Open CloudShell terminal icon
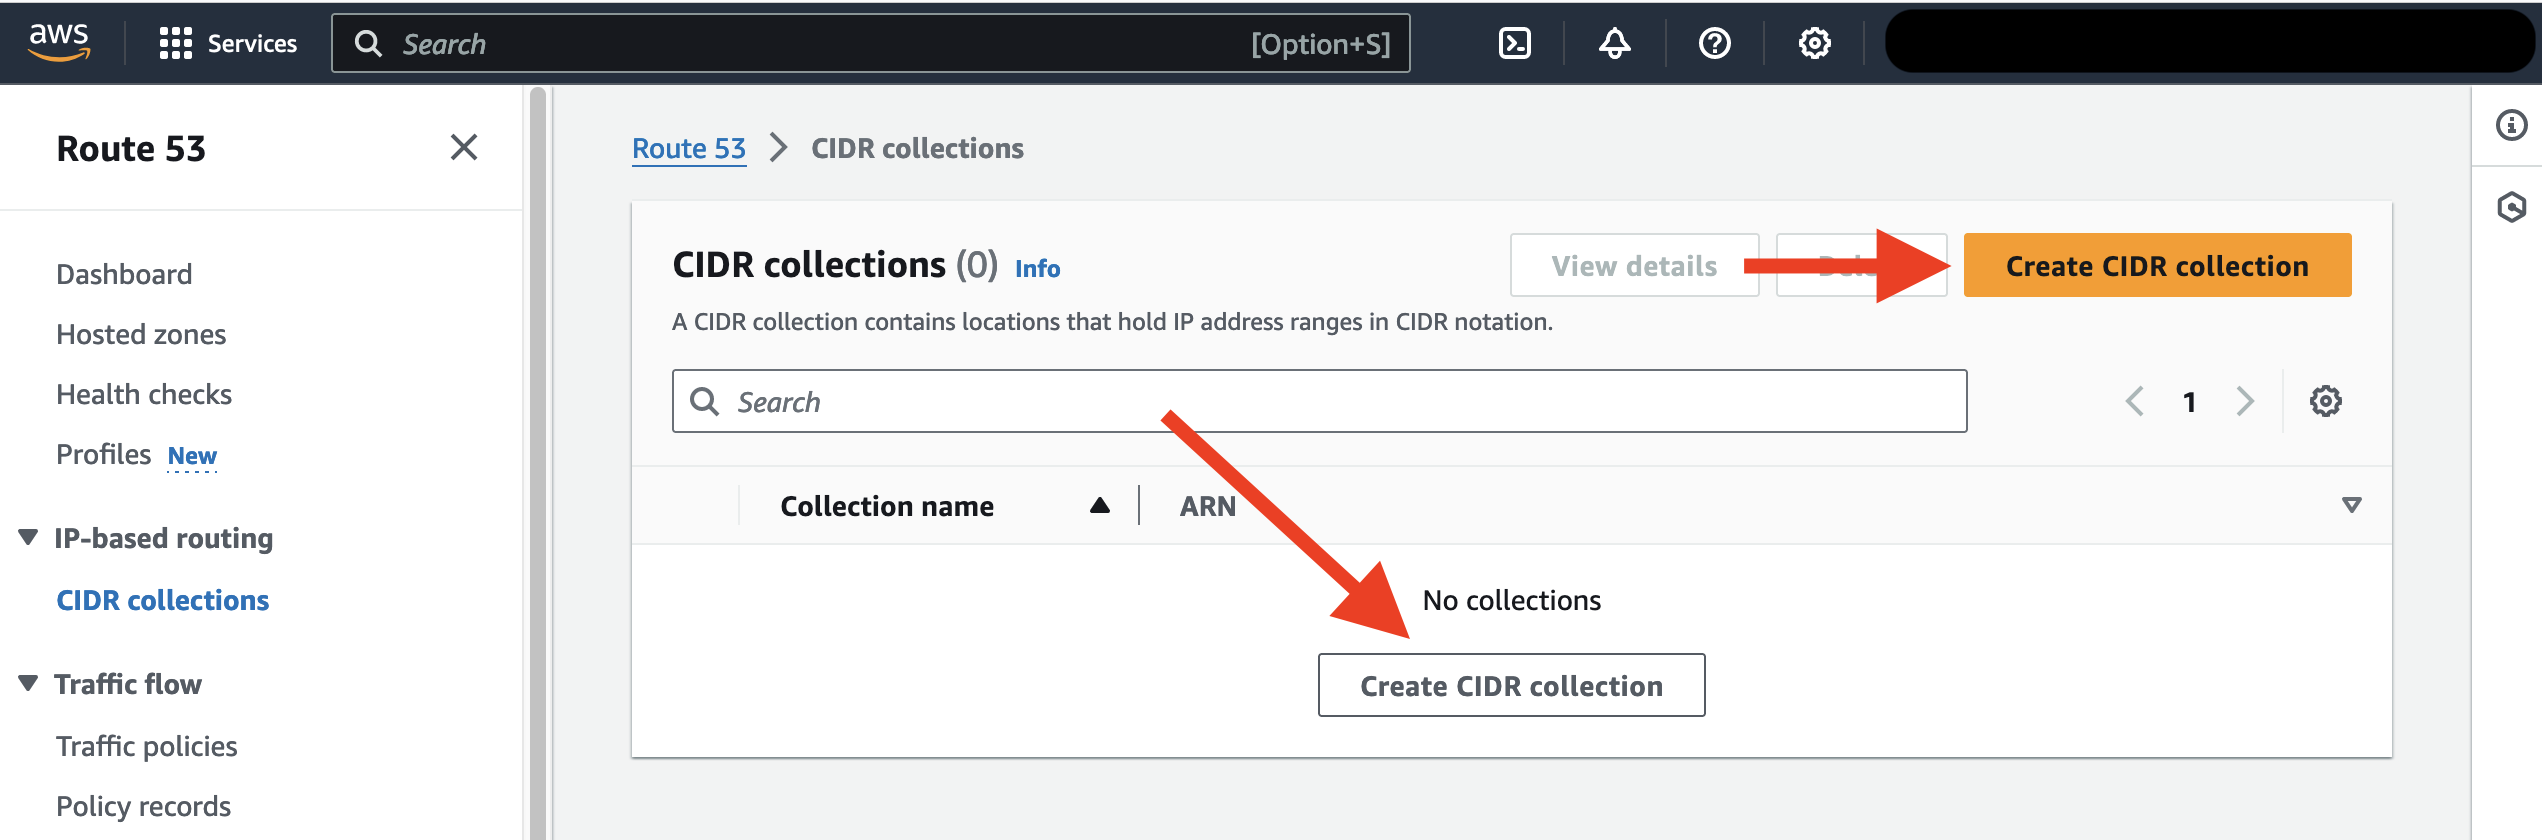This screenshot has width=2542, height=840. click(x=1515, y=43)
